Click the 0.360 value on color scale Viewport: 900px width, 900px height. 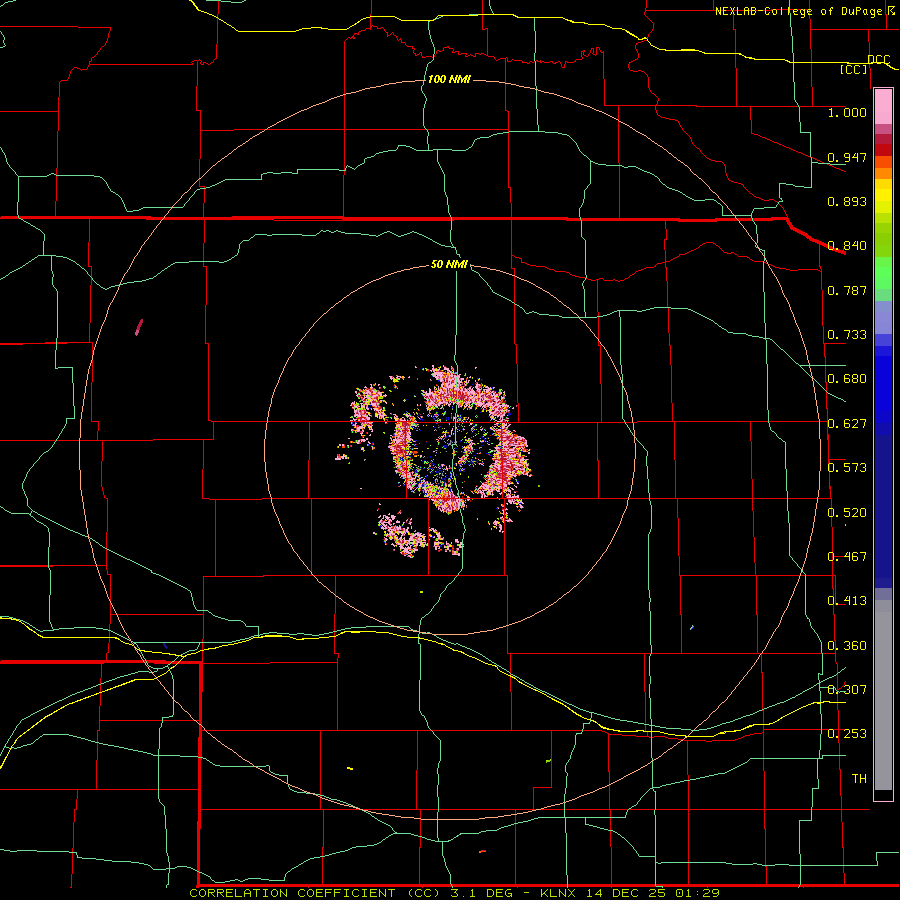(847, 646)
